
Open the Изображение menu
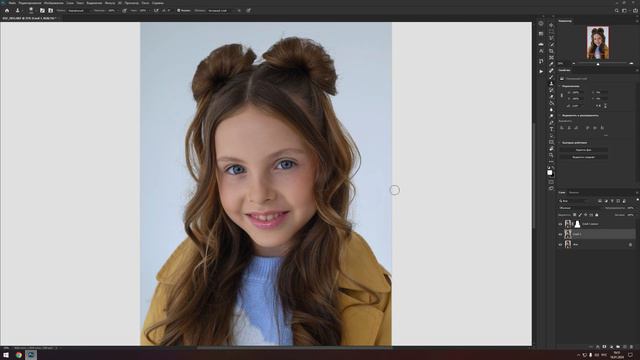[54, 3]
